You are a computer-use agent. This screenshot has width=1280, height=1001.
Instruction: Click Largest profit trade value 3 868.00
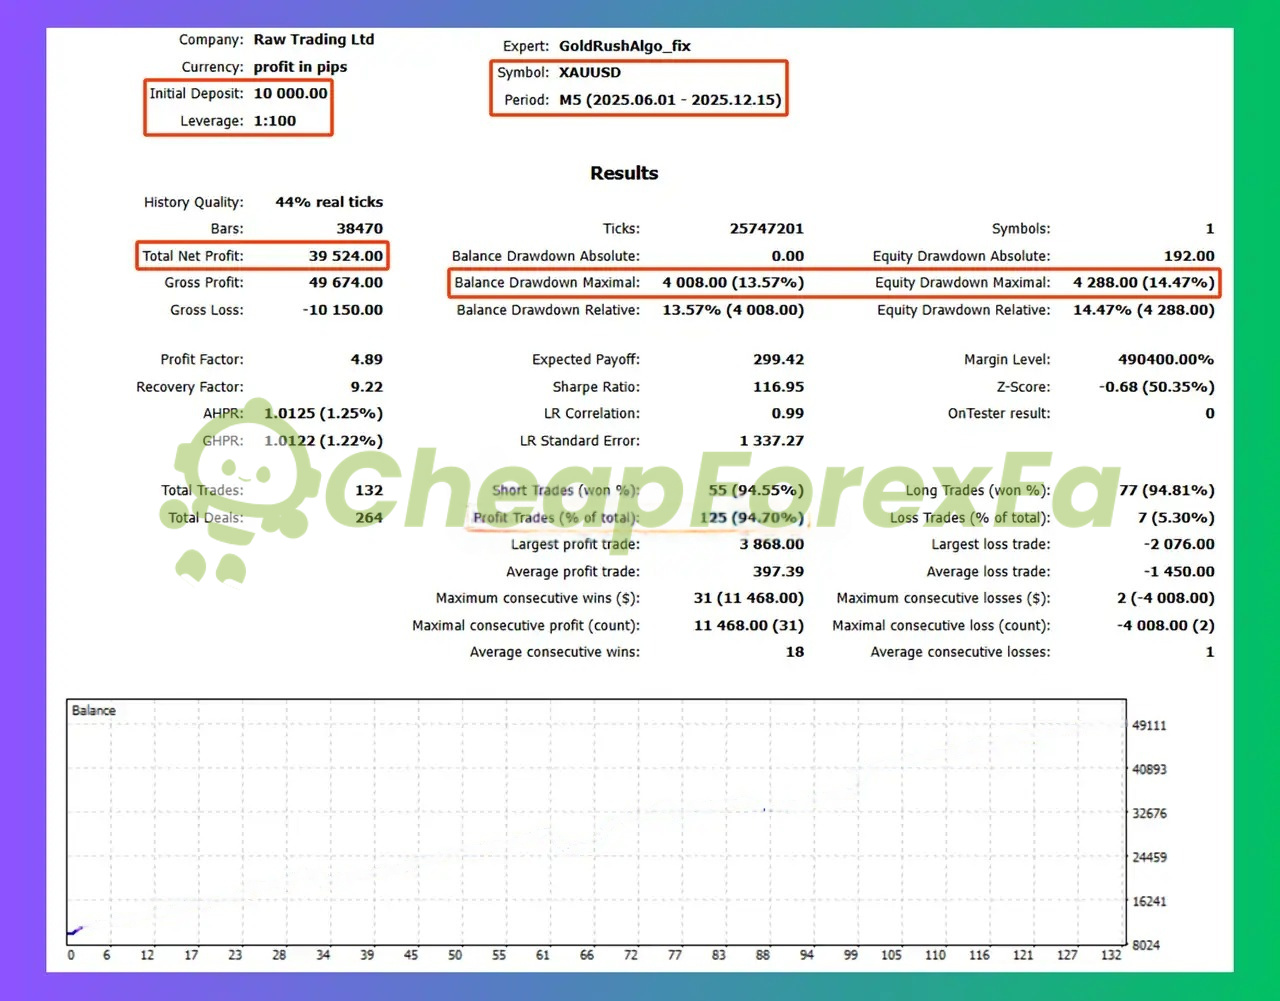[772, 545]
